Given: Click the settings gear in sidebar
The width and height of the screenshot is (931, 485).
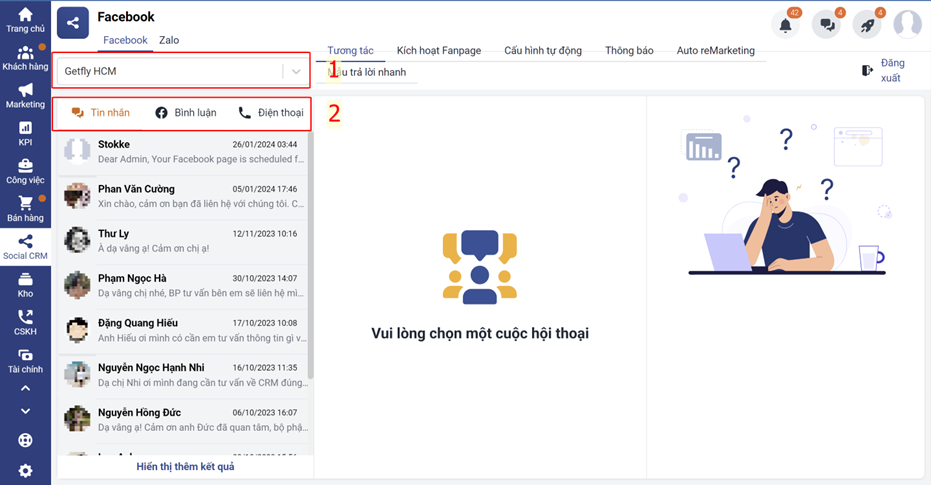Looking at the screenshot, I should click(25, 471).
